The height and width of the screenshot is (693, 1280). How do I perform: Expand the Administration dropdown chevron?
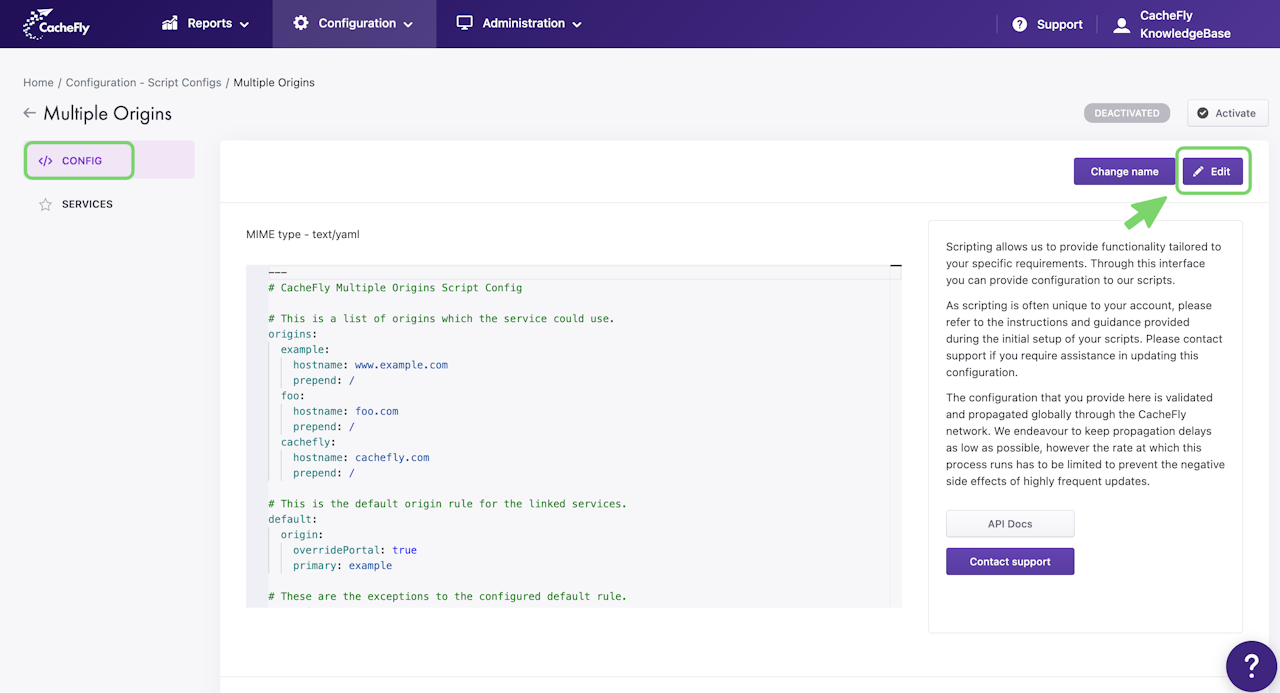577,24
